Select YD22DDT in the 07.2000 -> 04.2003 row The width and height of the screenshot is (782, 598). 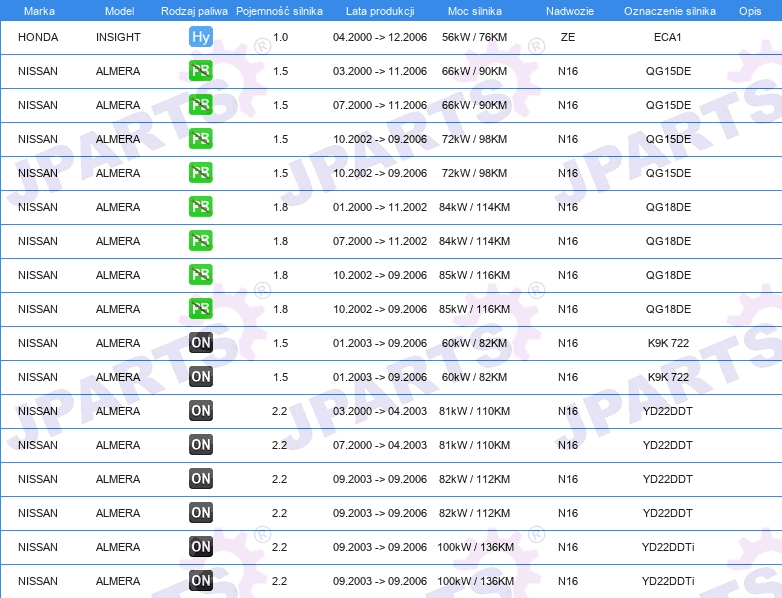[x=668, y=445]
